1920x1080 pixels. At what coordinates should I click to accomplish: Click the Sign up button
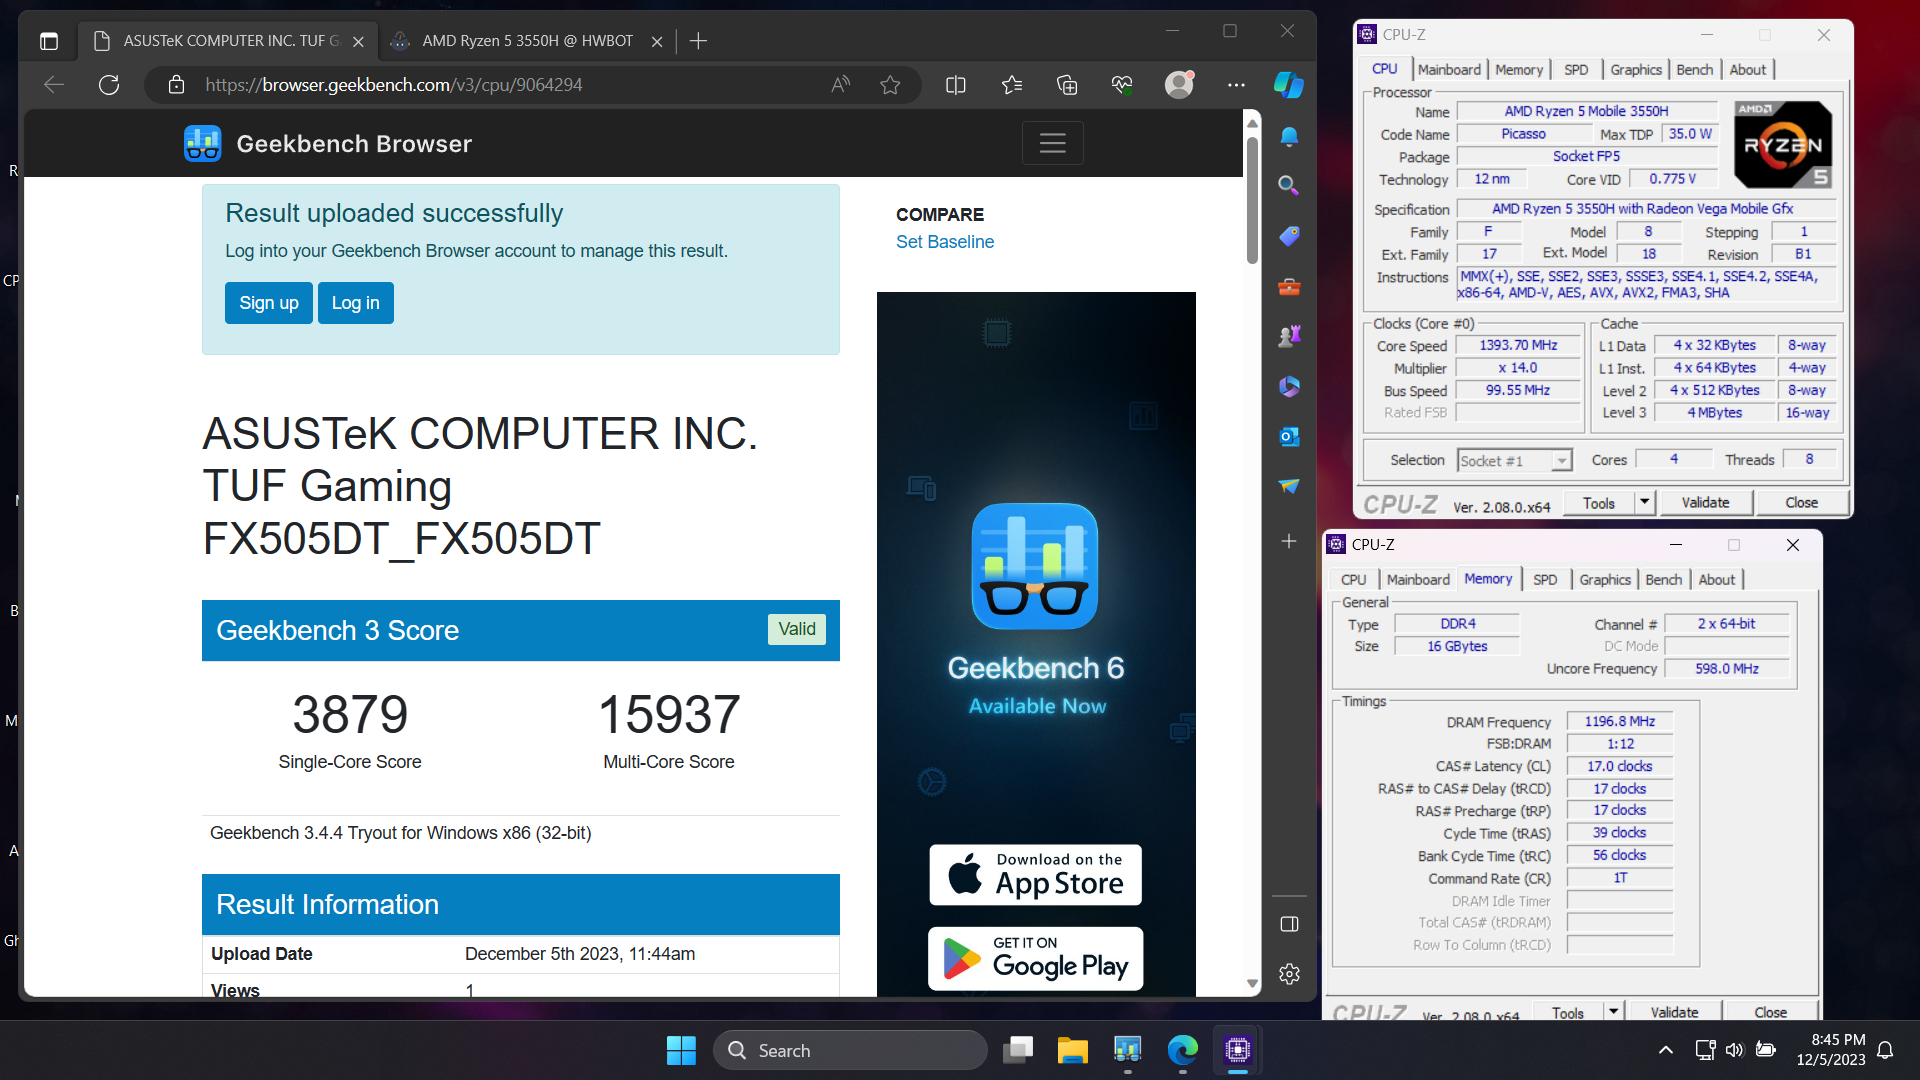tap(269, 303)
